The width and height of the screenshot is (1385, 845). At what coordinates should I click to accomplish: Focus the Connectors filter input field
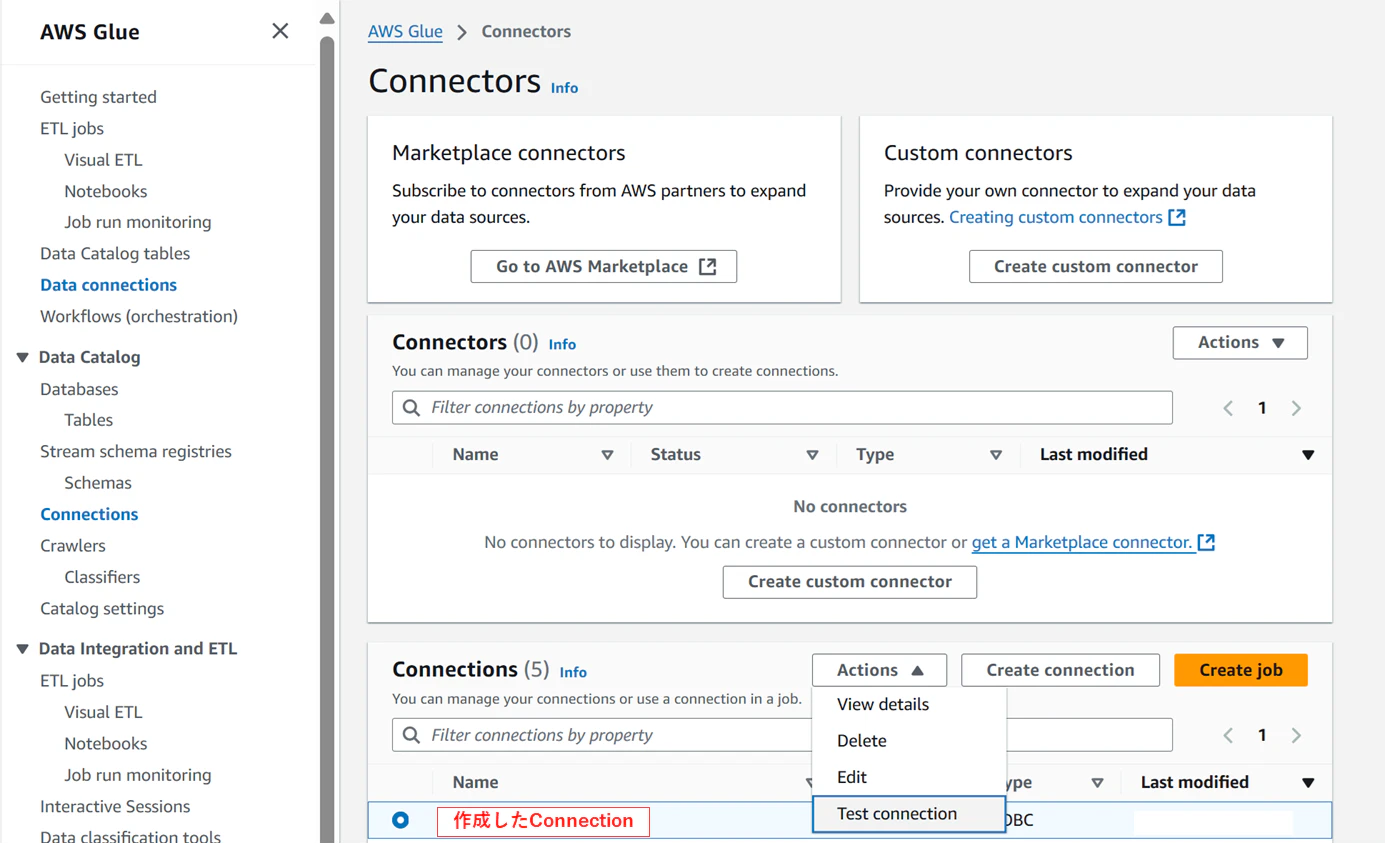790,408
